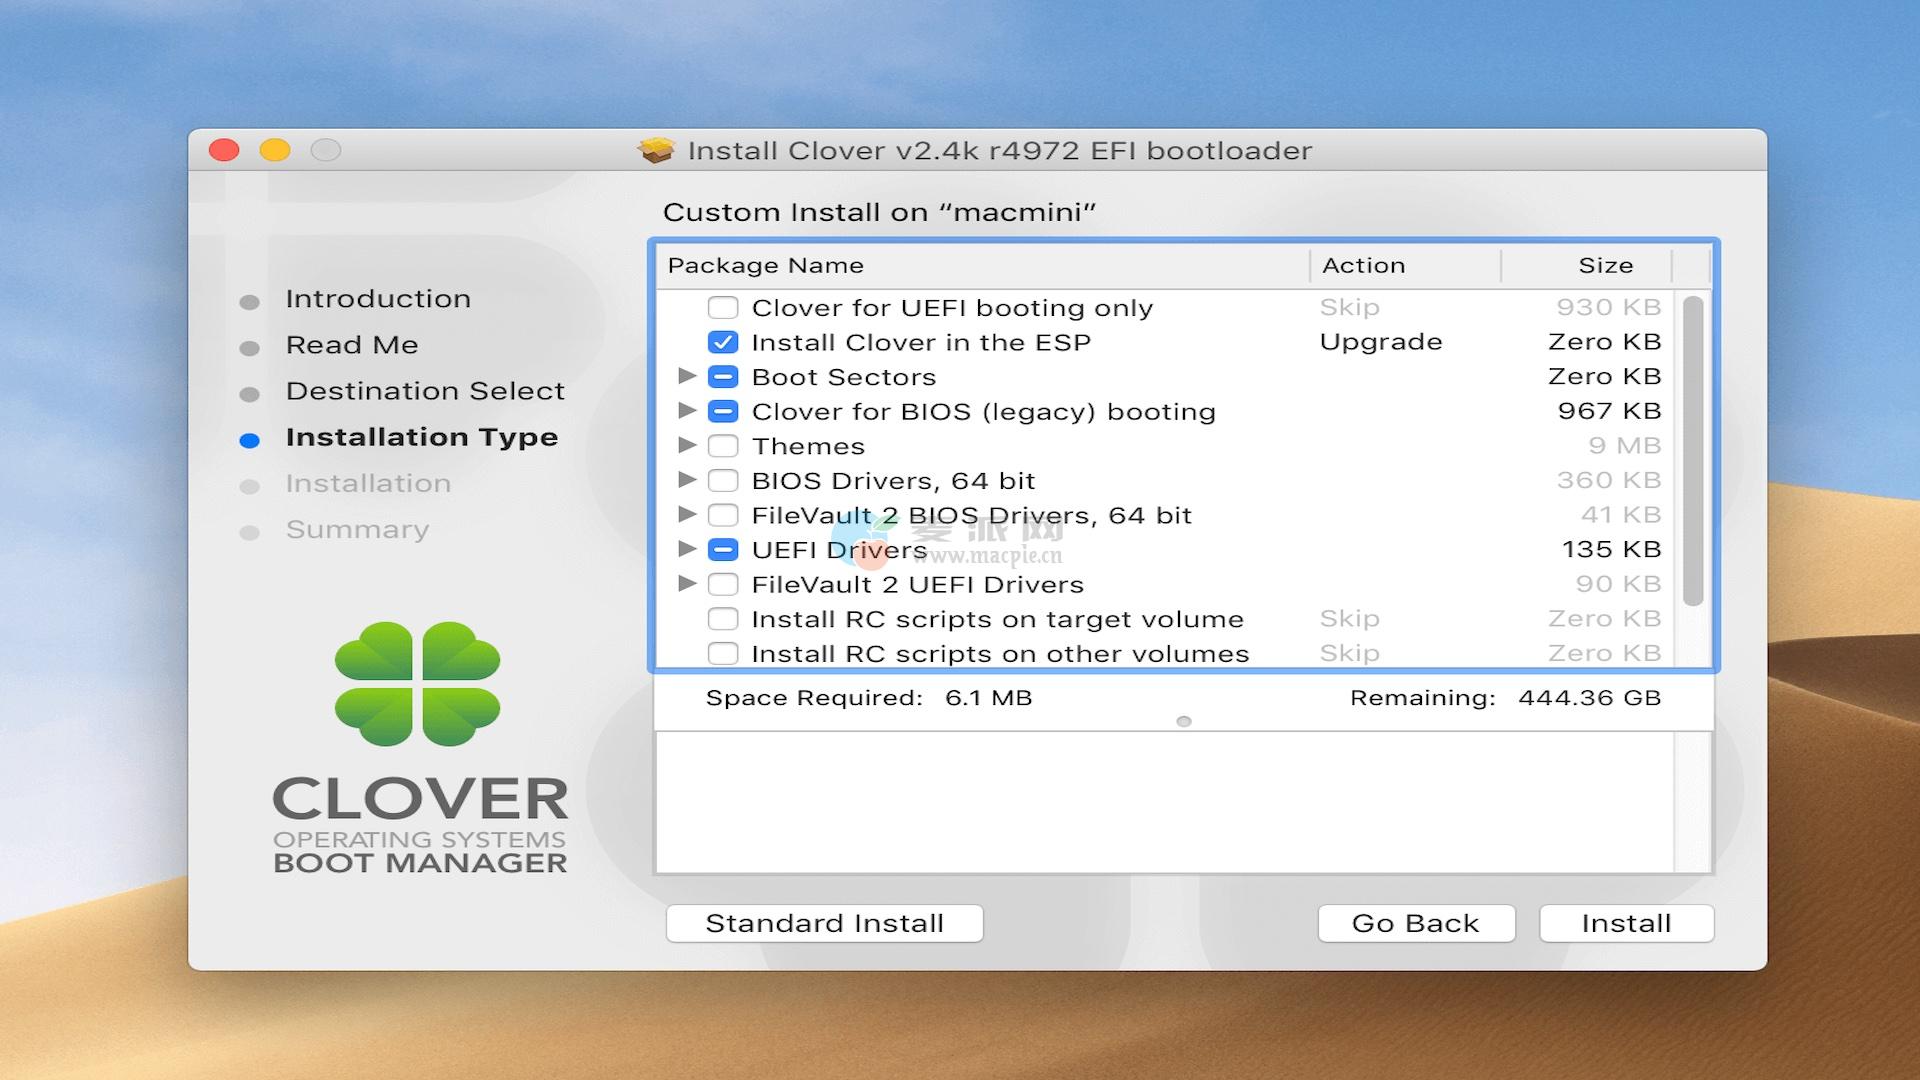Select the Installation Type step
Viewport: 1920px width, 1080px height.
422,438
